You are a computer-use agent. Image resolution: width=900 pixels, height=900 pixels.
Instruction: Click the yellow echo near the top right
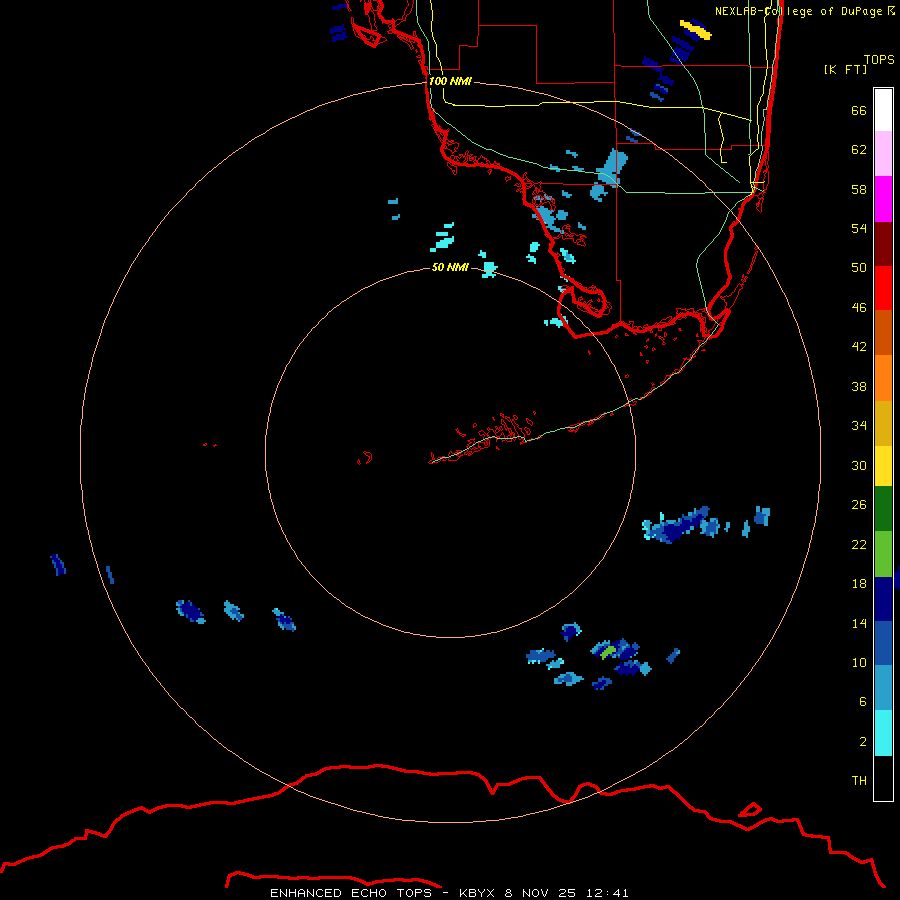[x=696, y=30]
